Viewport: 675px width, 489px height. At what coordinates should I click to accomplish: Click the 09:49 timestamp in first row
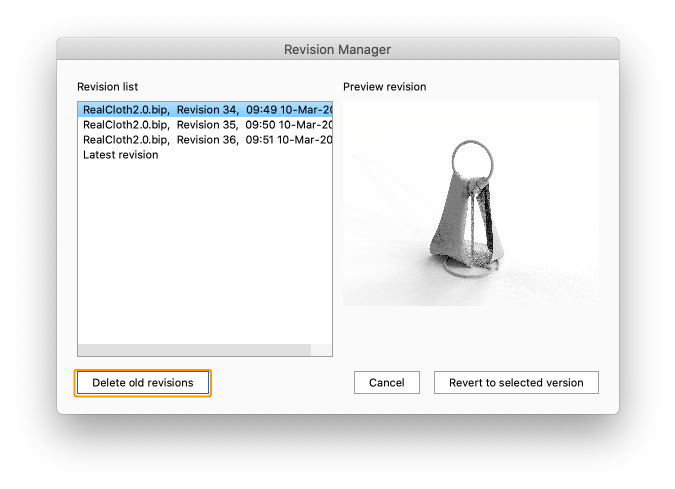click(260, 109)
